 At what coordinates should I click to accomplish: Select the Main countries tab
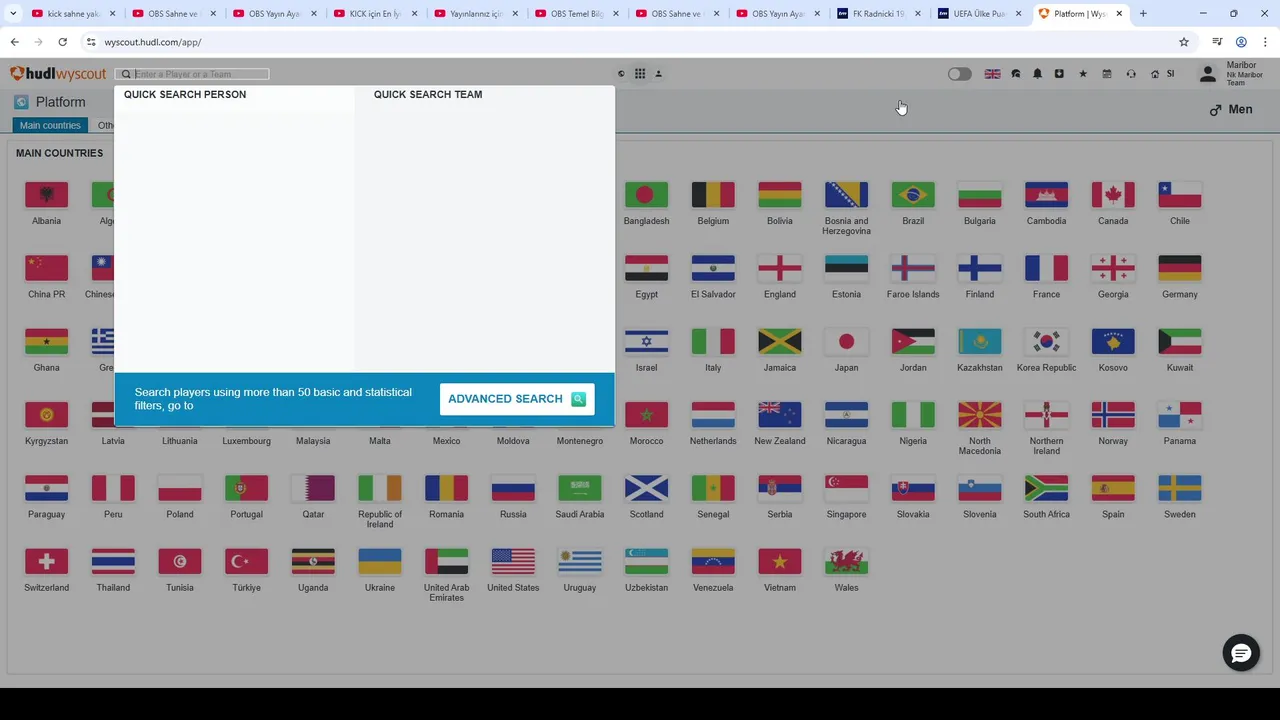point(50,125)
